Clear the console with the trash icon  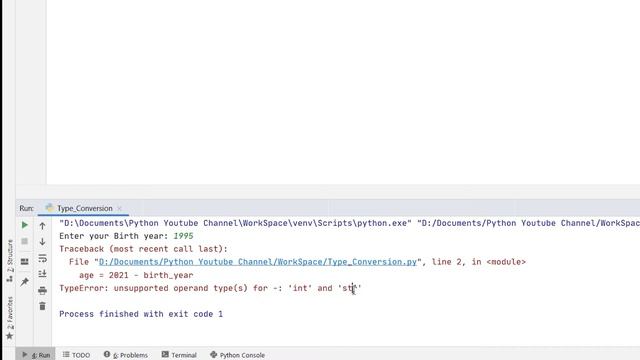(x=42, y=306)
